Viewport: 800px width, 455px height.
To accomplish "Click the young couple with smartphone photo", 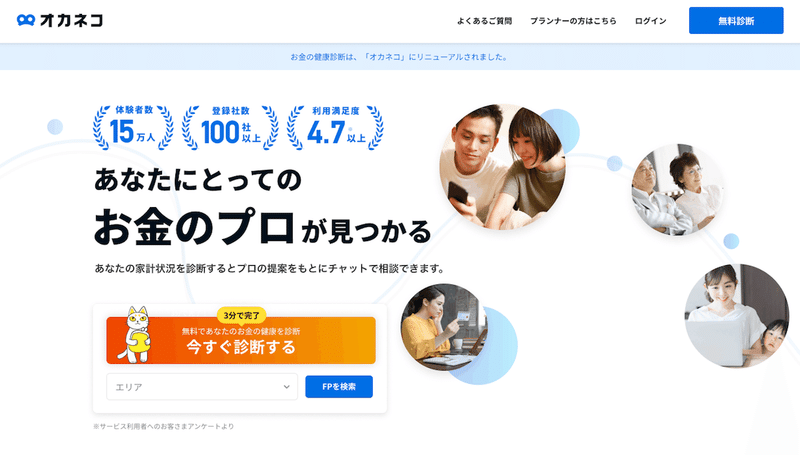I will point(503,167).
